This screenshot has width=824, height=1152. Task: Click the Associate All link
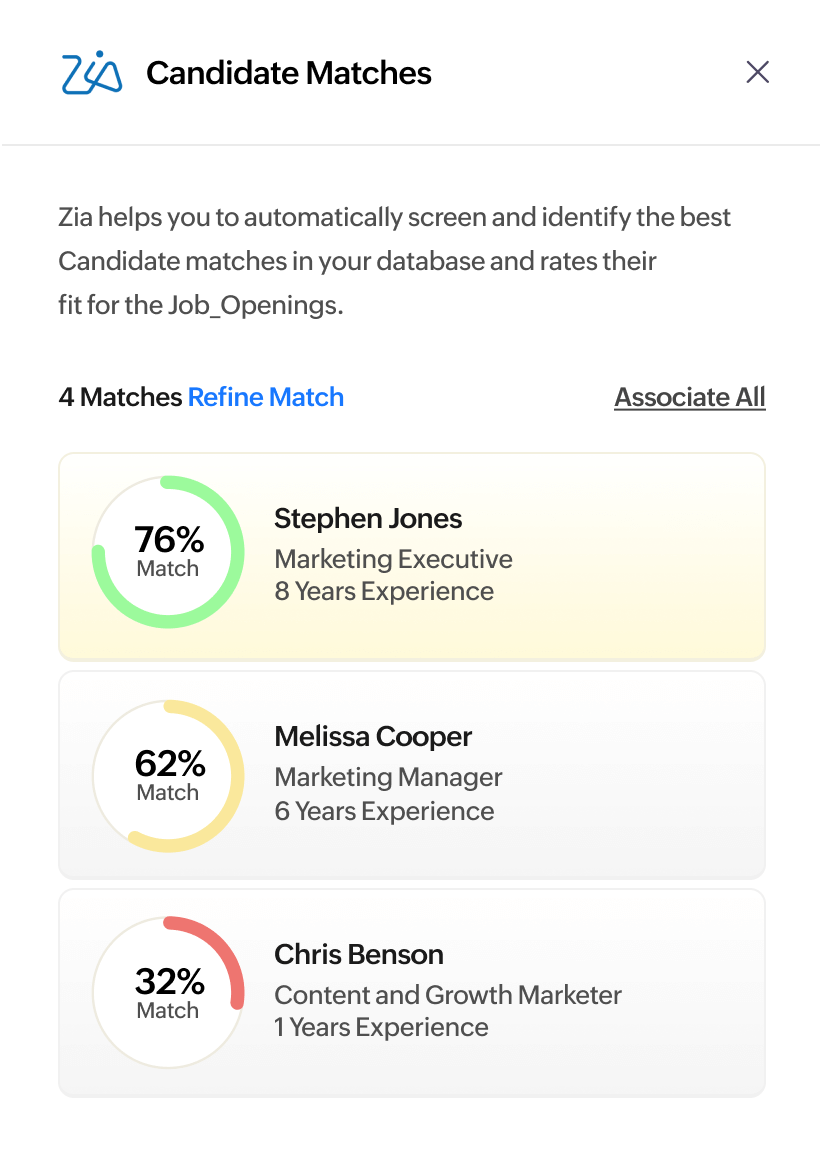pyautogui.click(x=689, y=397)
